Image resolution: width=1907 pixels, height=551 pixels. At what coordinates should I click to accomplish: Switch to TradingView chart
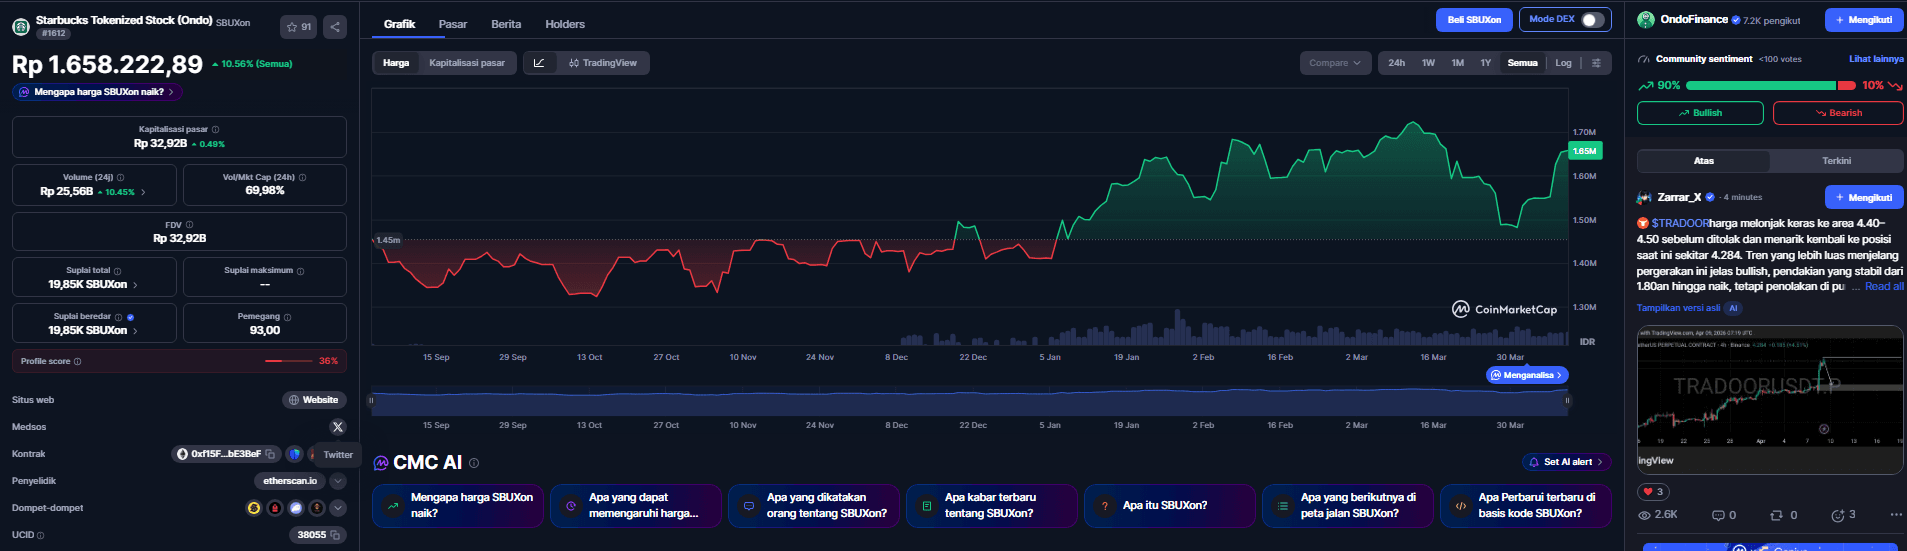[x=603, y=63]
